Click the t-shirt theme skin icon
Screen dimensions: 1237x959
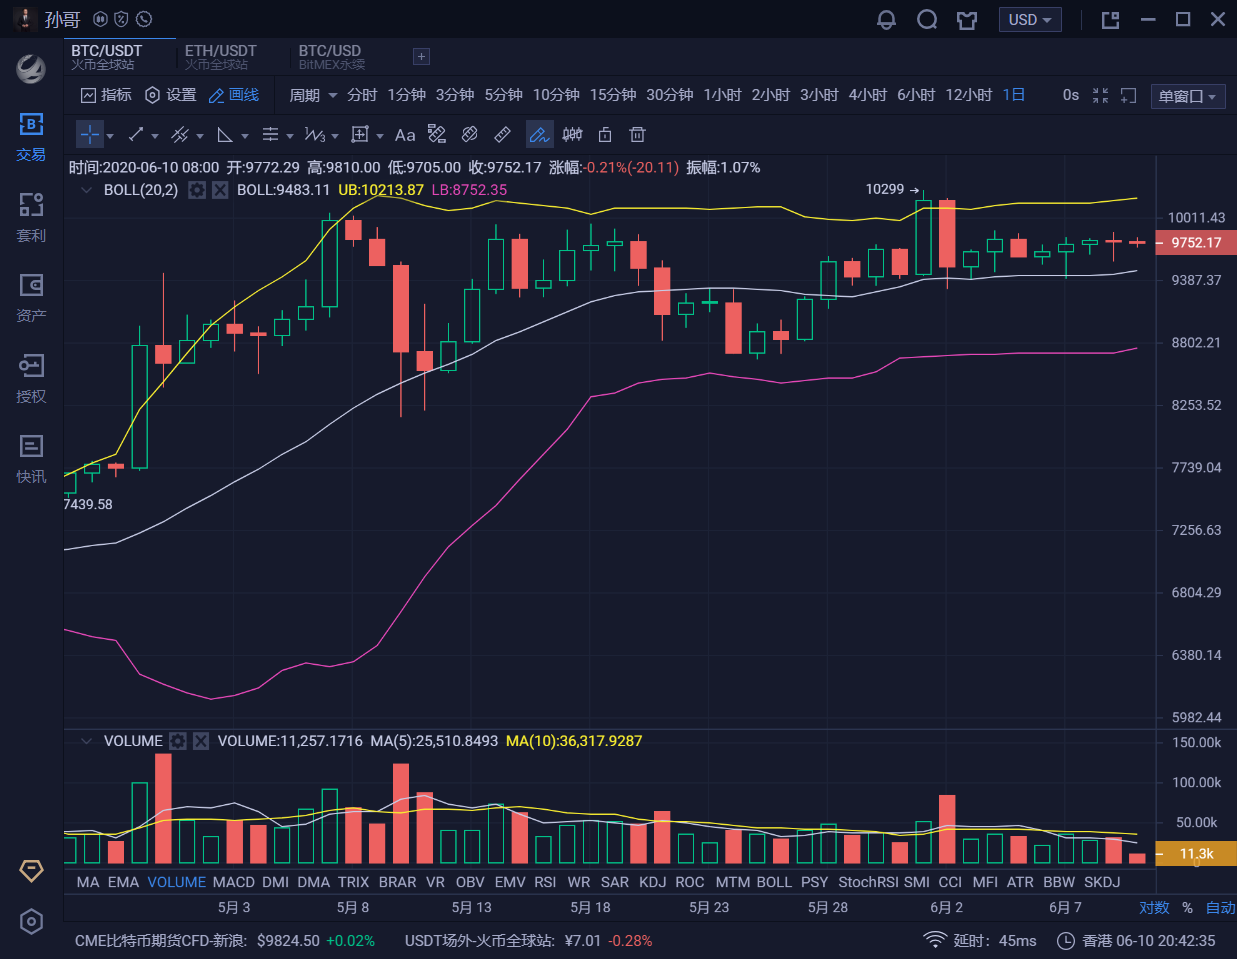pyautogui.click(x=966, y=20)
